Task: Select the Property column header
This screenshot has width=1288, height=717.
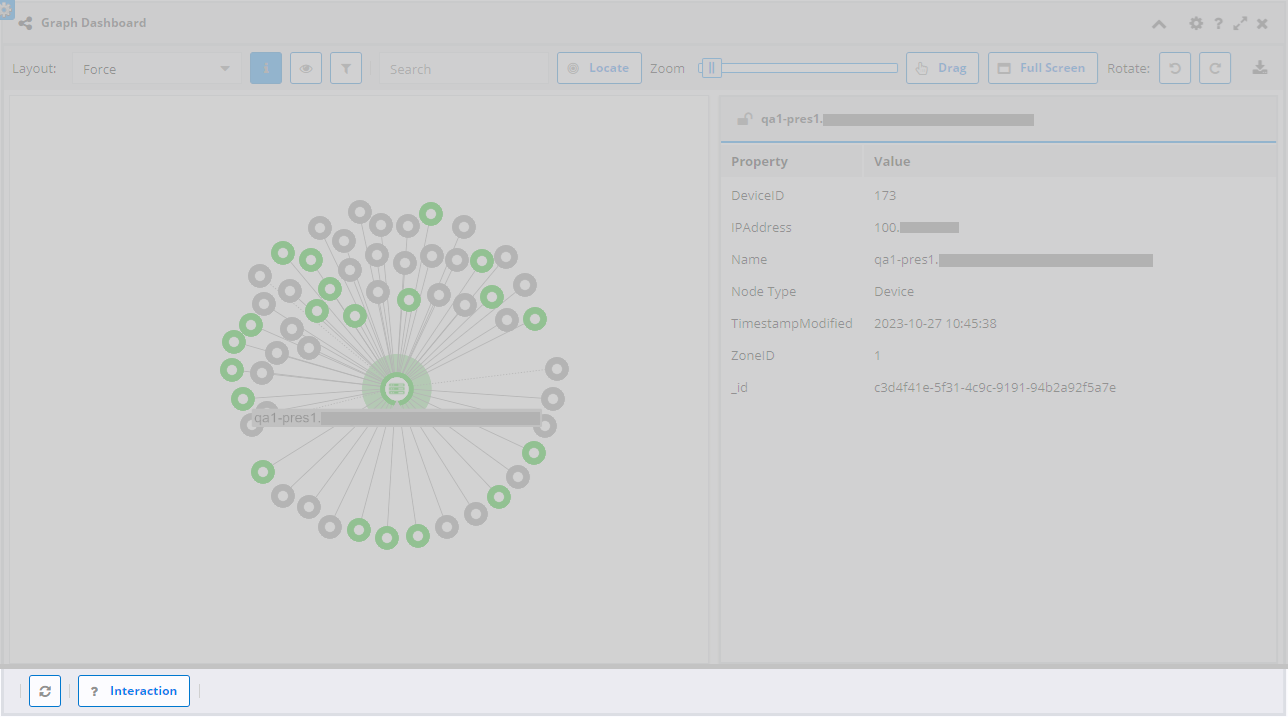Action: pos(759,161)
